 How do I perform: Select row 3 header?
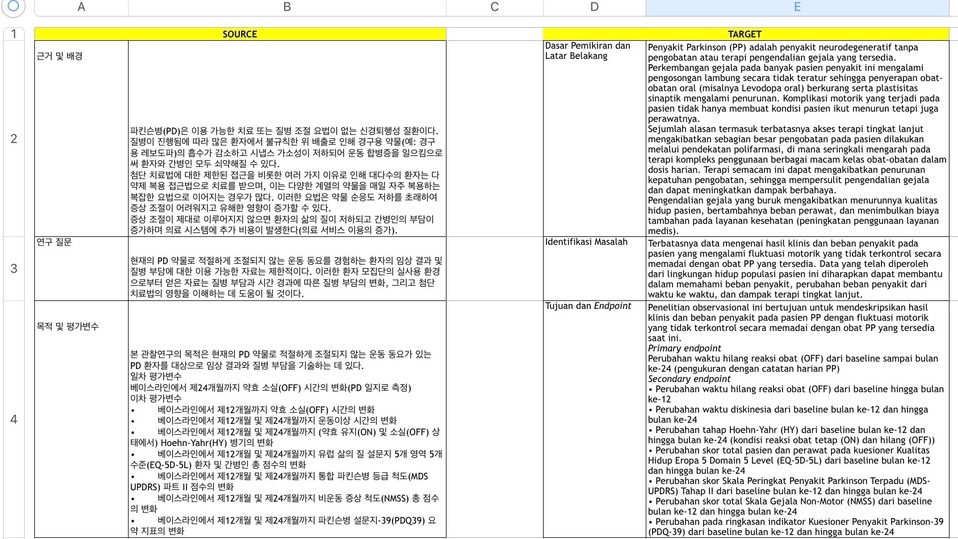click(14, 268)
